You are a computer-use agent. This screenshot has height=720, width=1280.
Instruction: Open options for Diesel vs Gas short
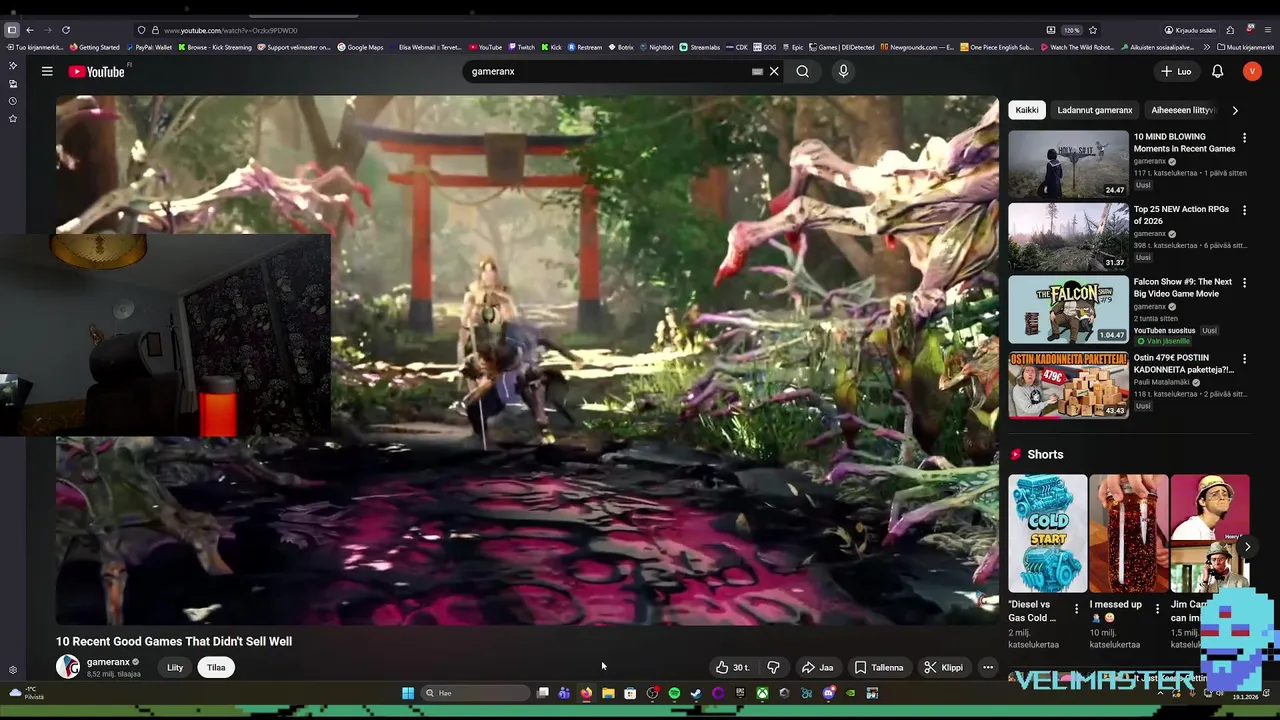(x=1077, y=607)
